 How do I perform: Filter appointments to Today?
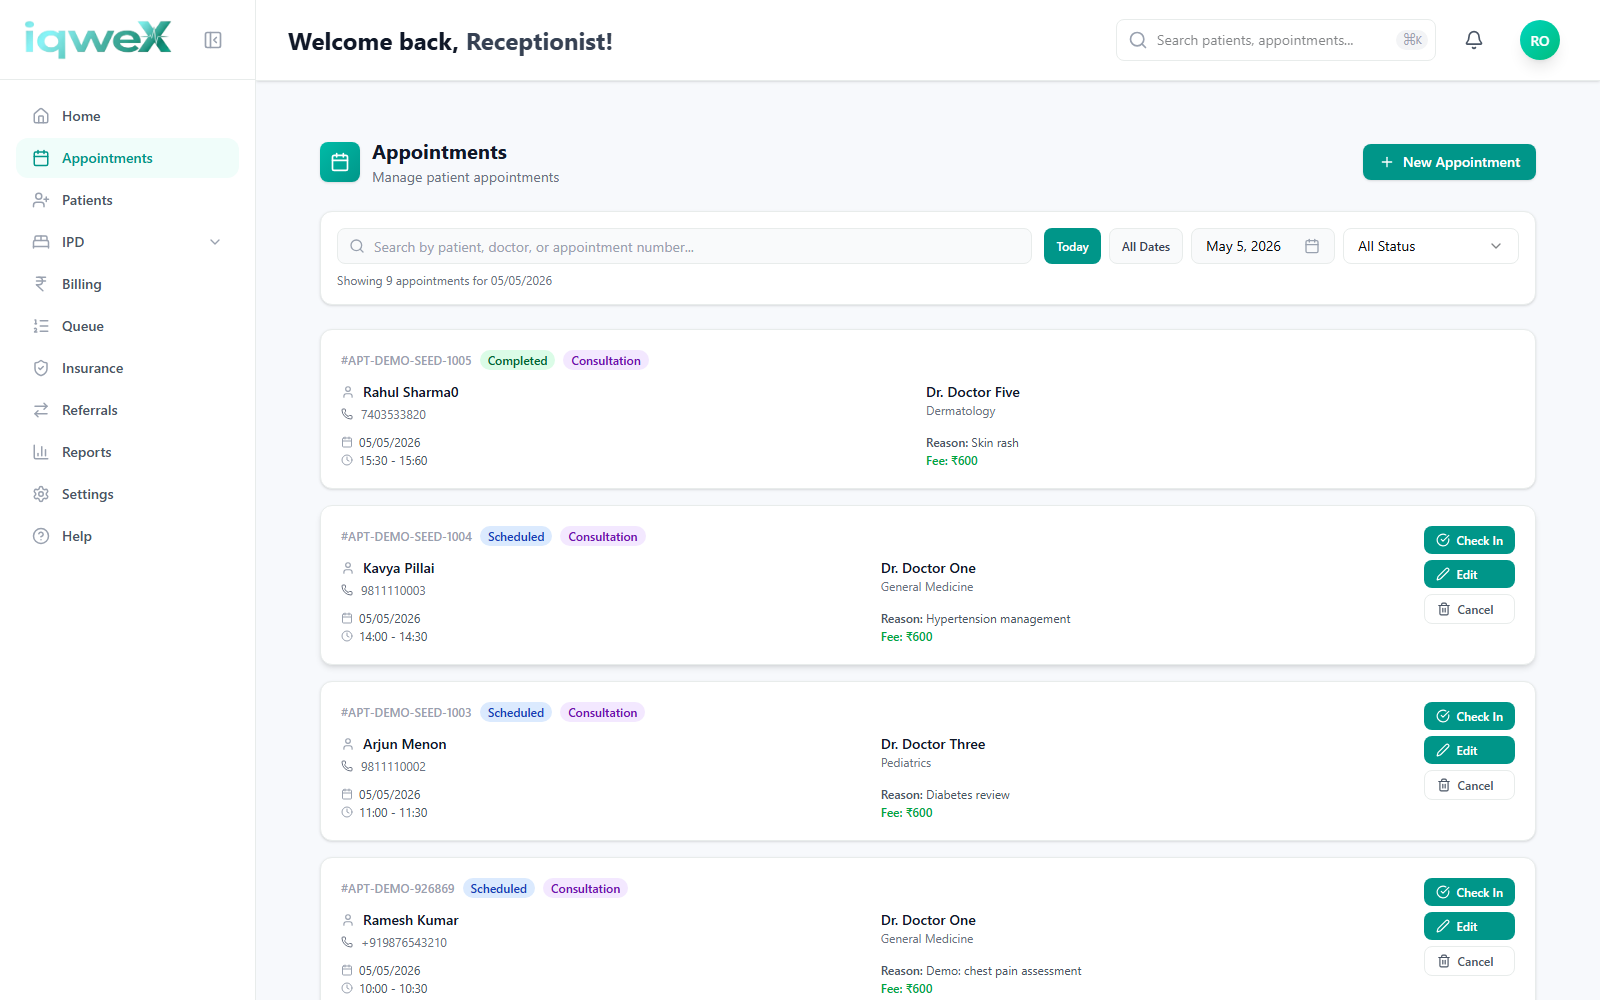[x=1072, y=246]
